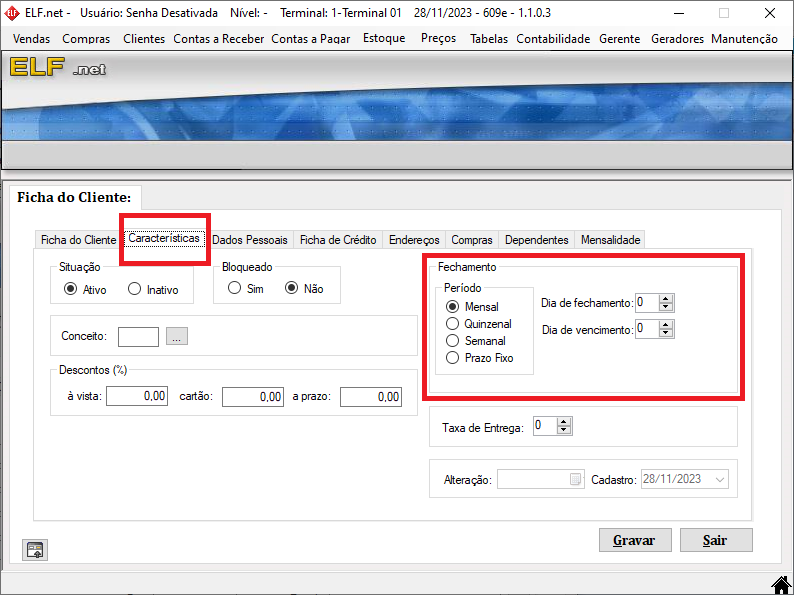Image resolution: width=794 pixels, height=595 pixels.
Task: Switch to the Mensalidade tab
Action: click(610, 240)
